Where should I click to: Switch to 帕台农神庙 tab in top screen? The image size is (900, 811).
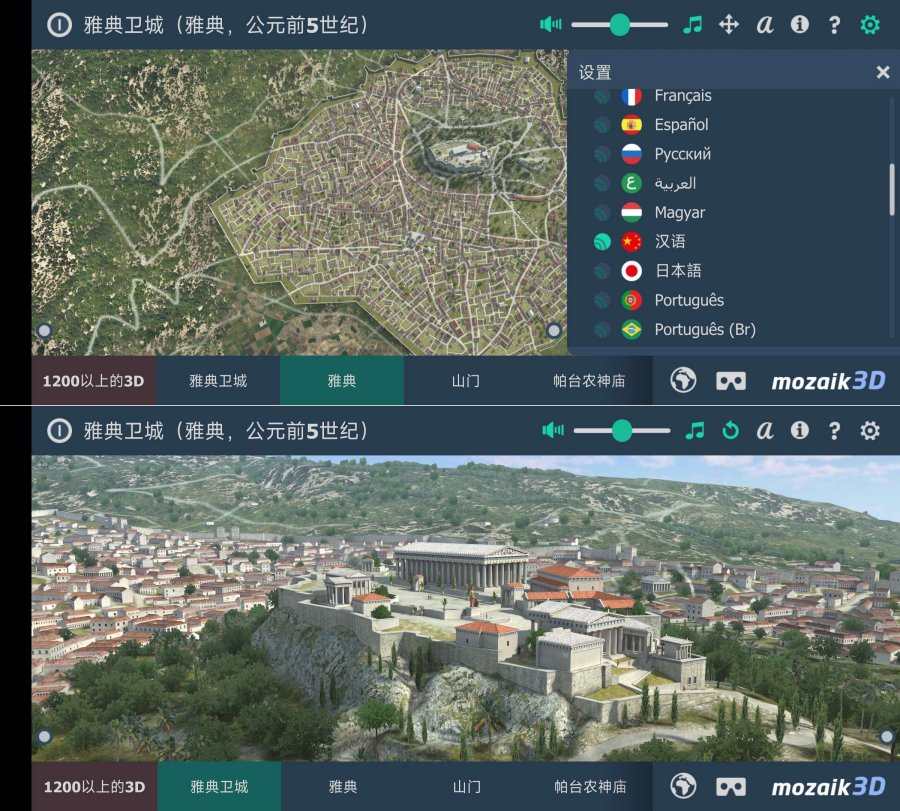[x=589, y=381]
